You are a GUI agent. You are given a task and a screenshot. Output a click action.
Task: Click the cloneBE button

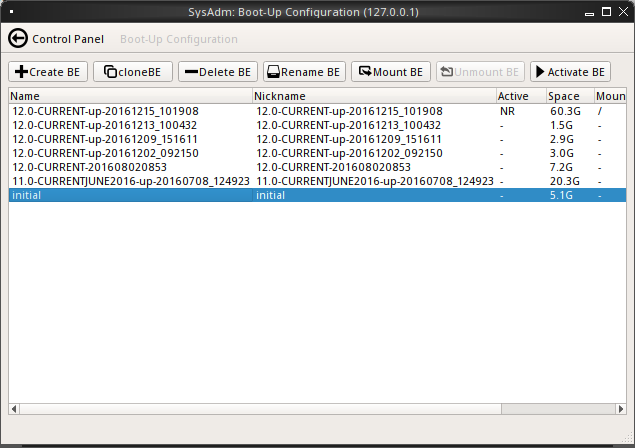point(133,72)
